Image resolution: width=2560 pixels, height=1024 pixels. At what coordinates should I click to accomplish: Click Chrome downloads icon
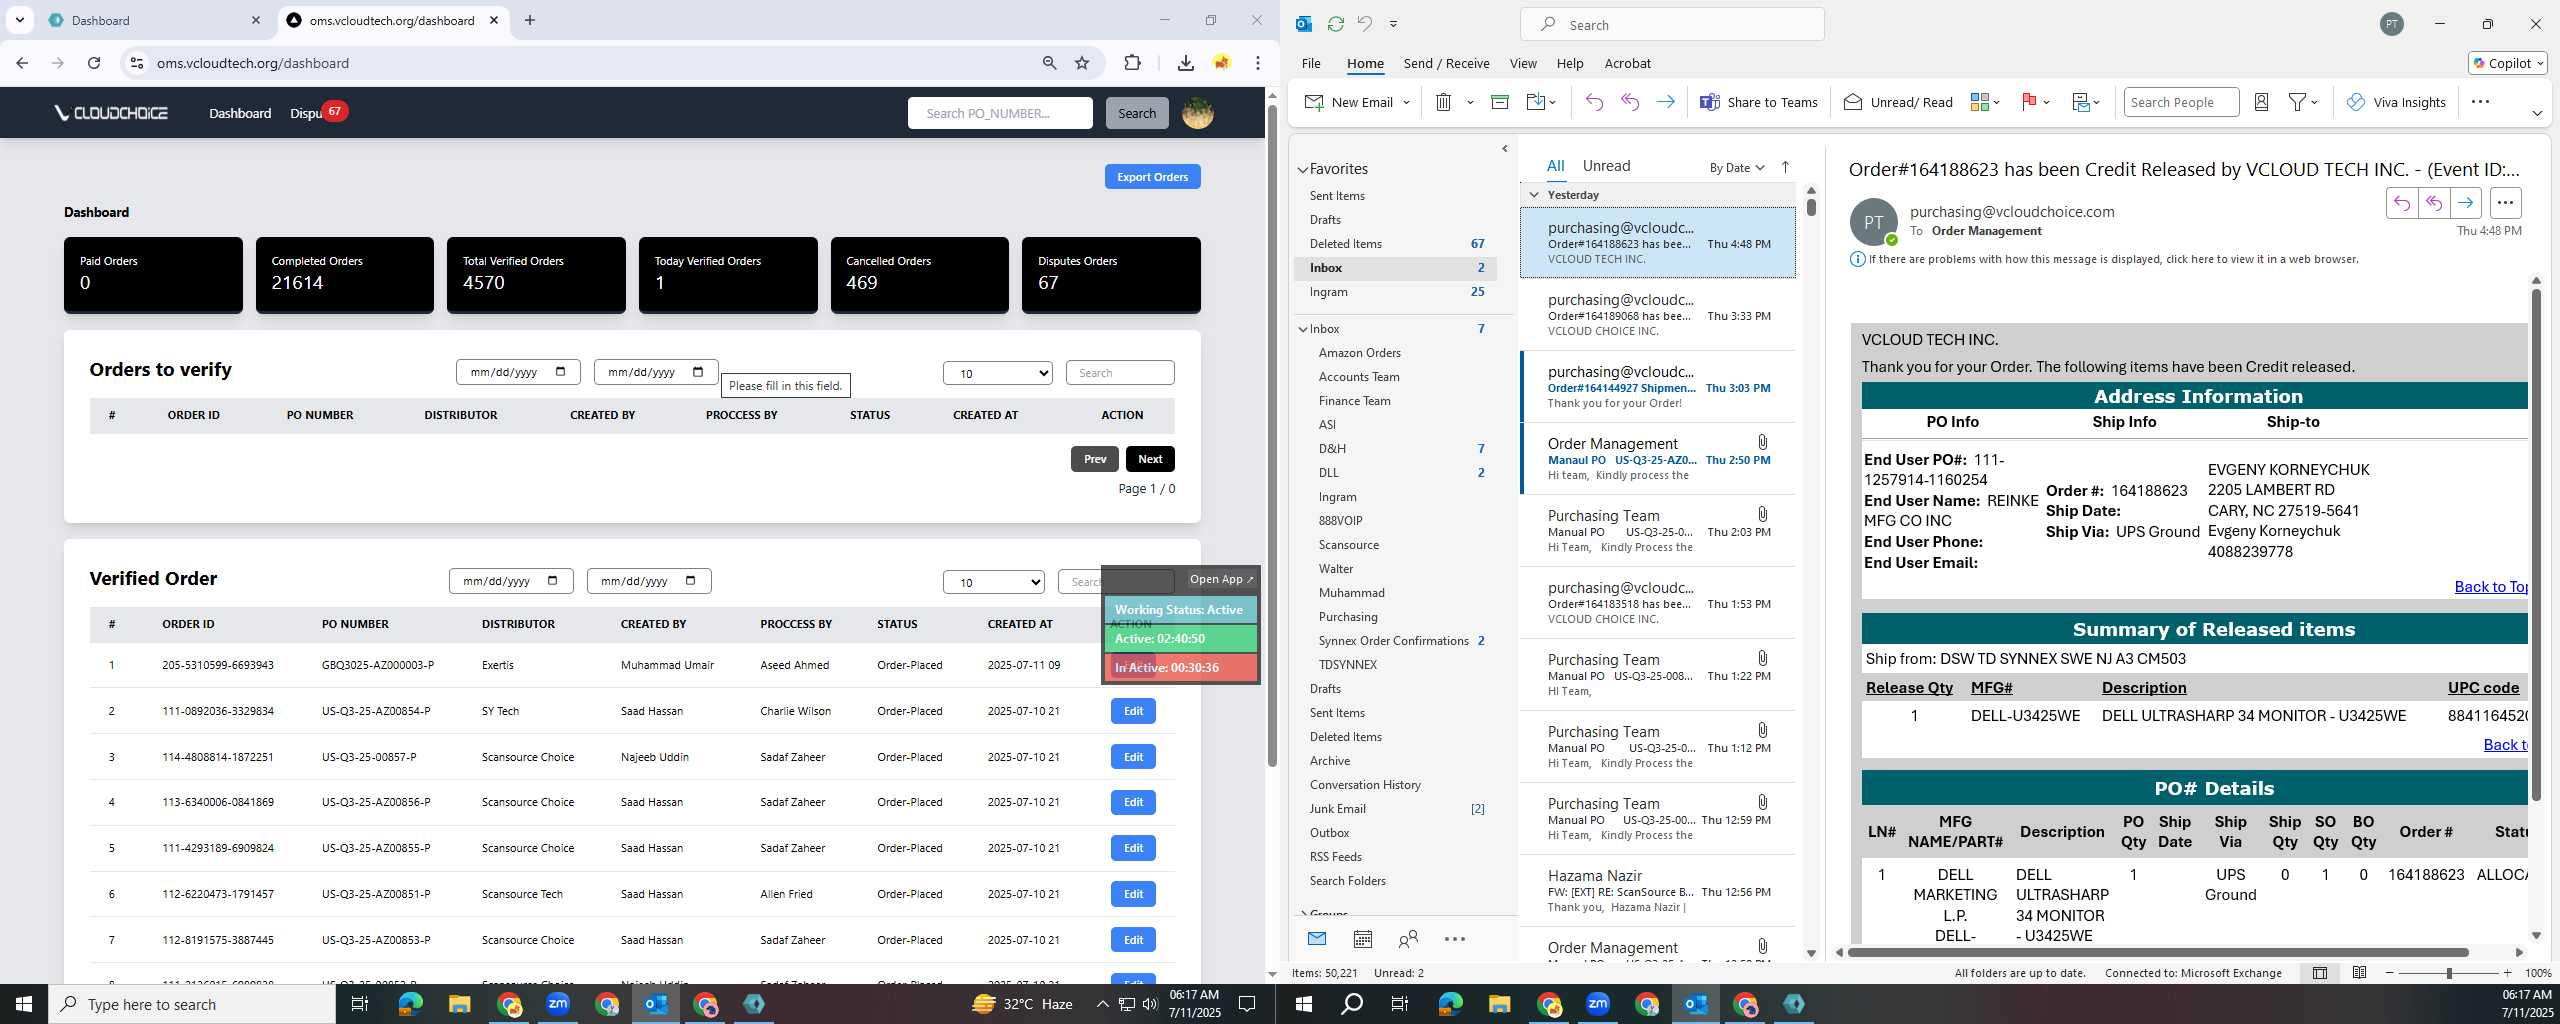point(1185,63)
